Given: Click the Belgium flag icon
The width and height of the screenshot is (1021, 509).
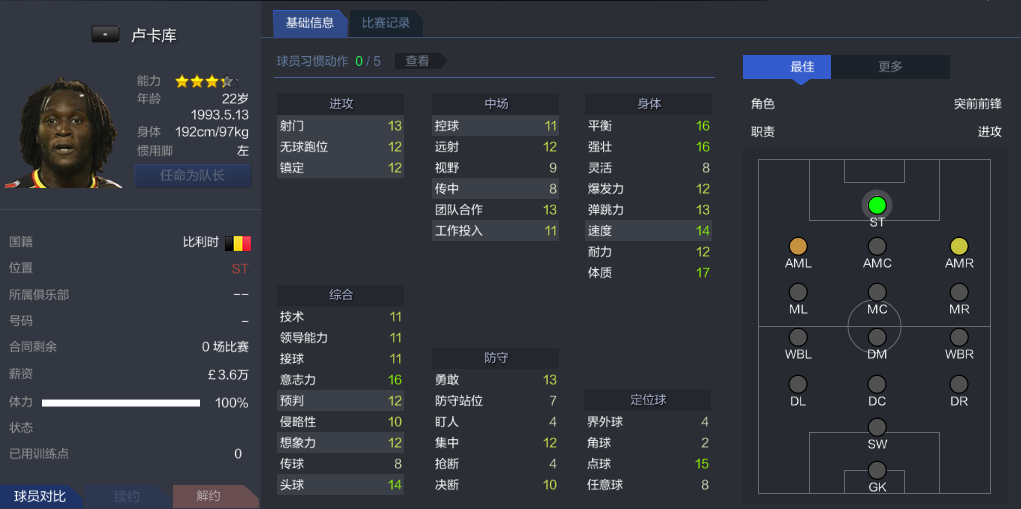Looking at the screenshot, I should pyautogui.click(x=238, y=242).
